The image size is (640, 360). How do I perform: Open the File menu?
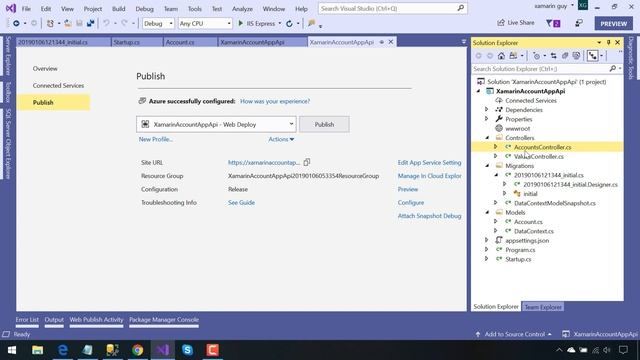[x=26, y=9]
